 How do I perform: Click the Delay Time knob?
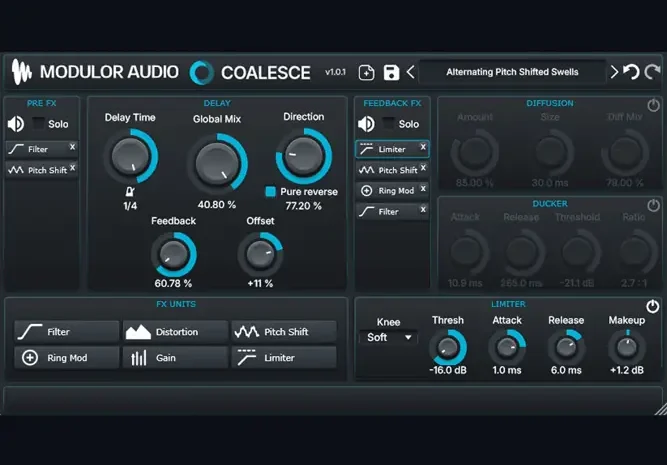(131, 156)
